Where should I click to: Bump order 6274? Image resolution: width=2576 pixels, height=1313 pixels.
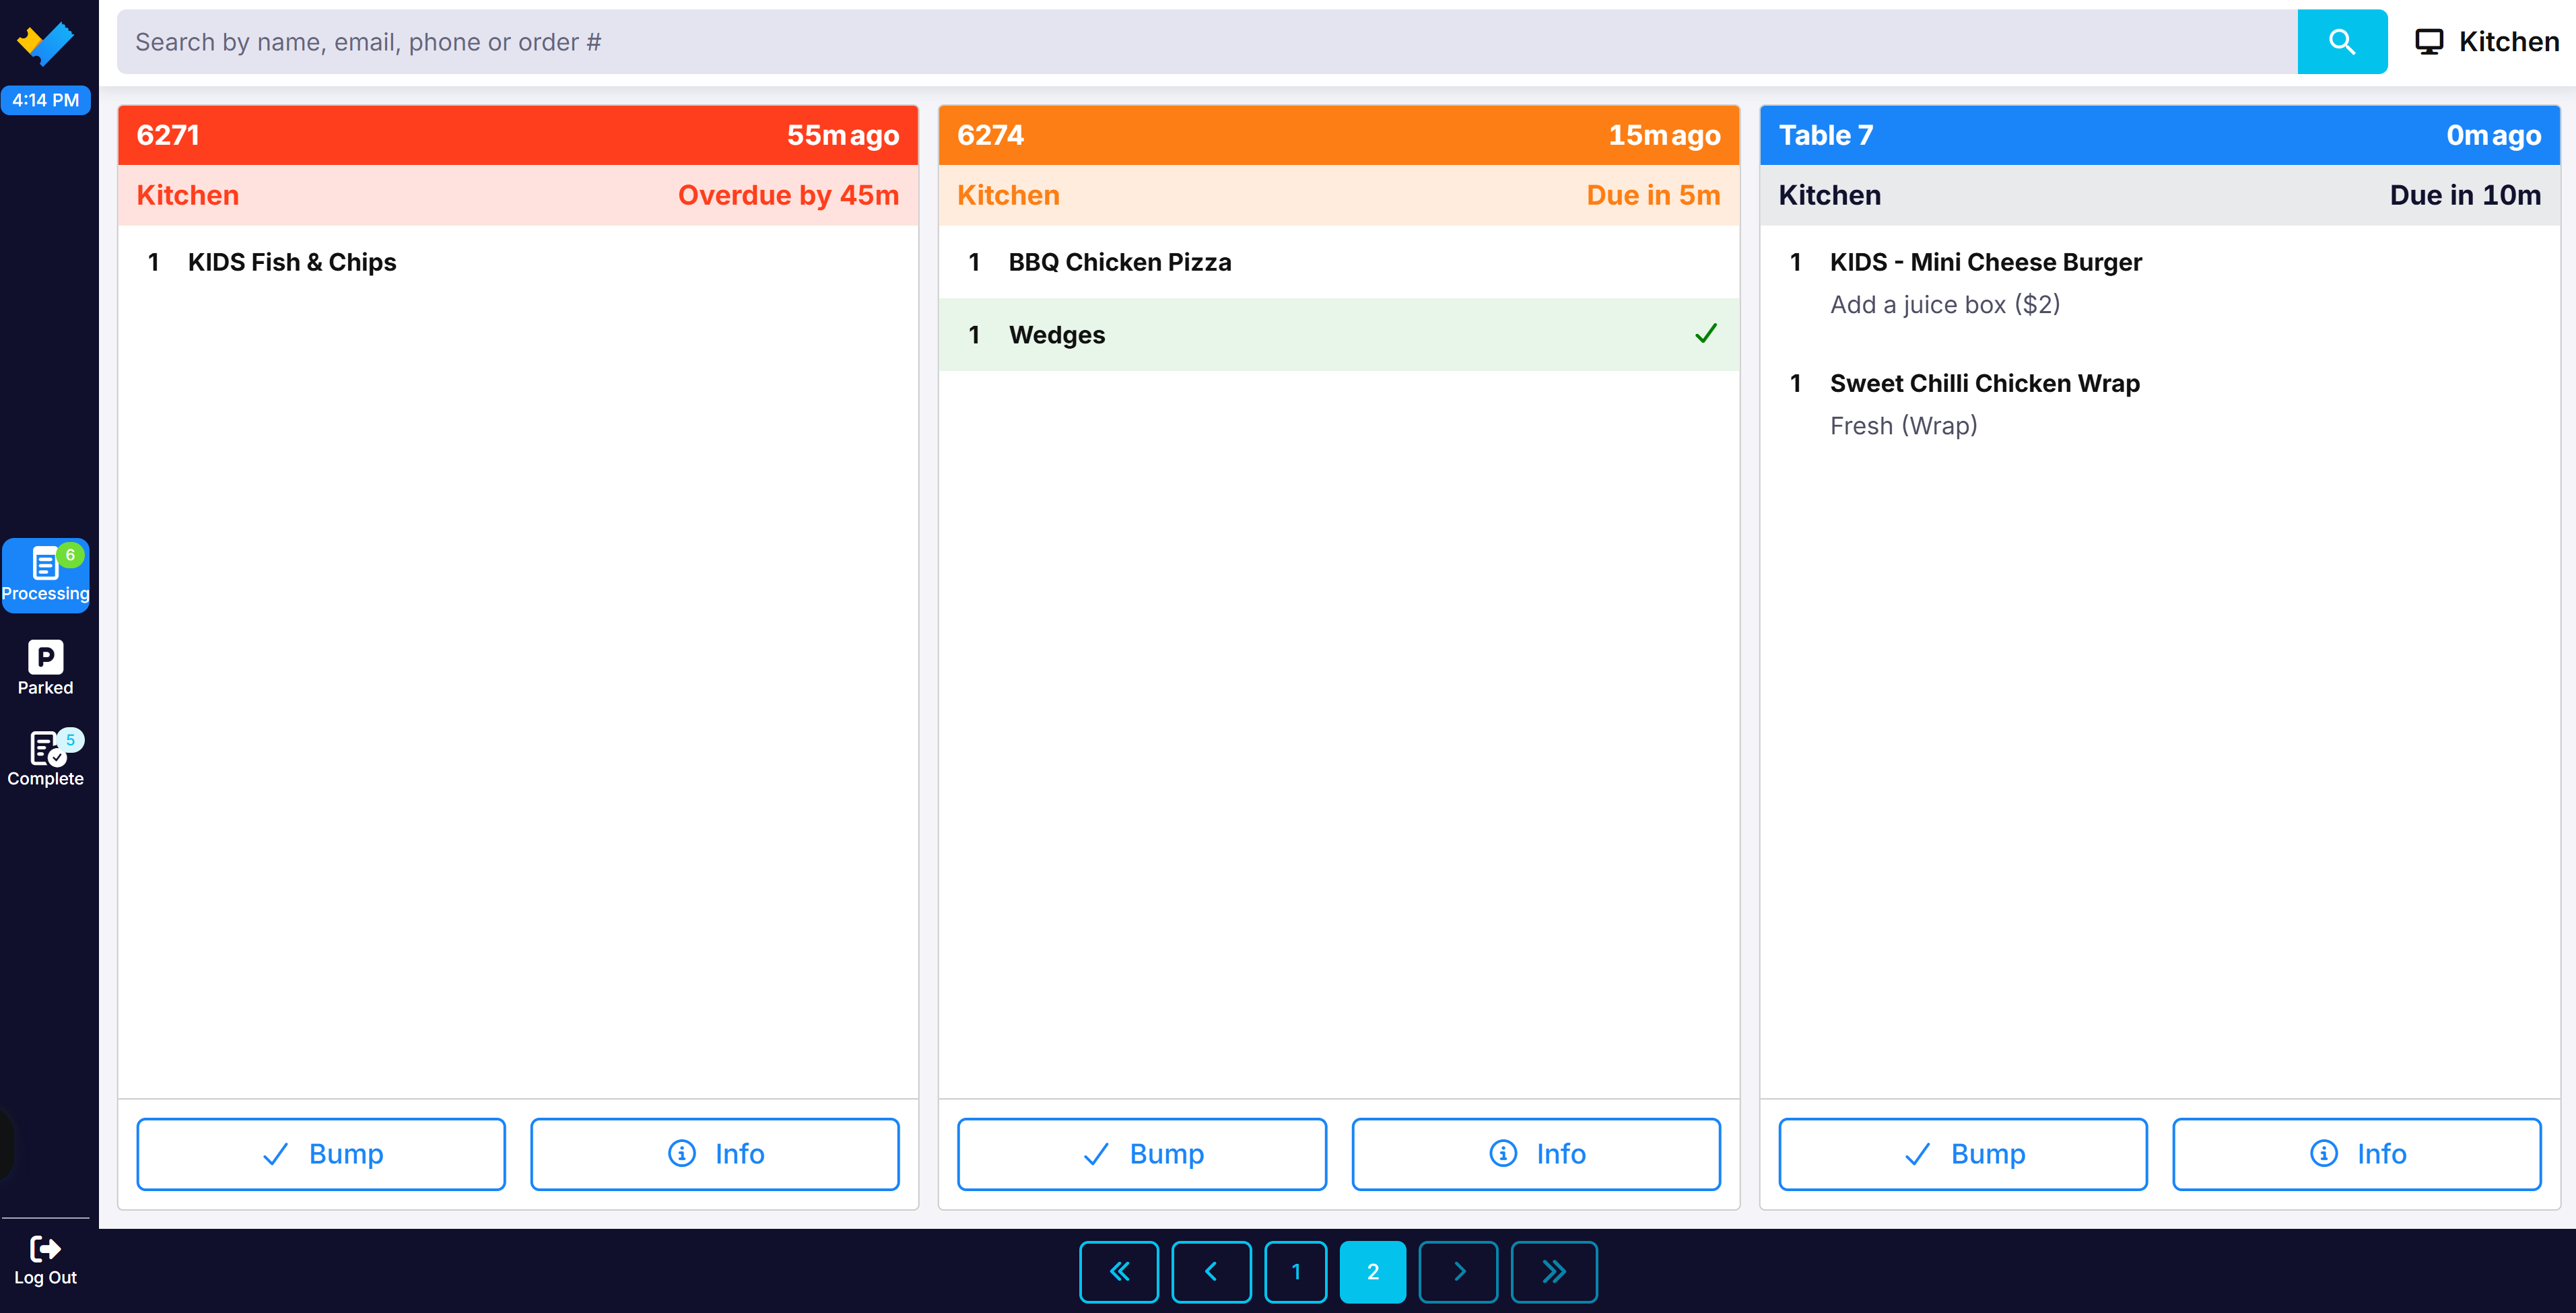(x=1142, y=1154)
